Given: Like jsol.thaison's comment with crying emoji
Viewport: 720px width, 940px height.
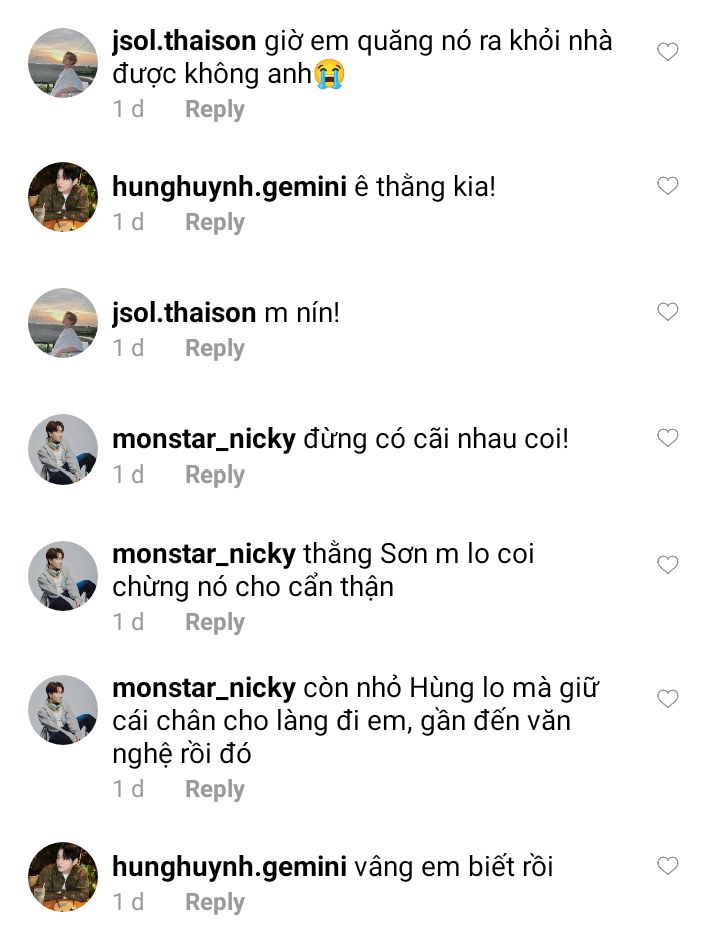Looking at the screenshot, I should click(x=667, y=52).
